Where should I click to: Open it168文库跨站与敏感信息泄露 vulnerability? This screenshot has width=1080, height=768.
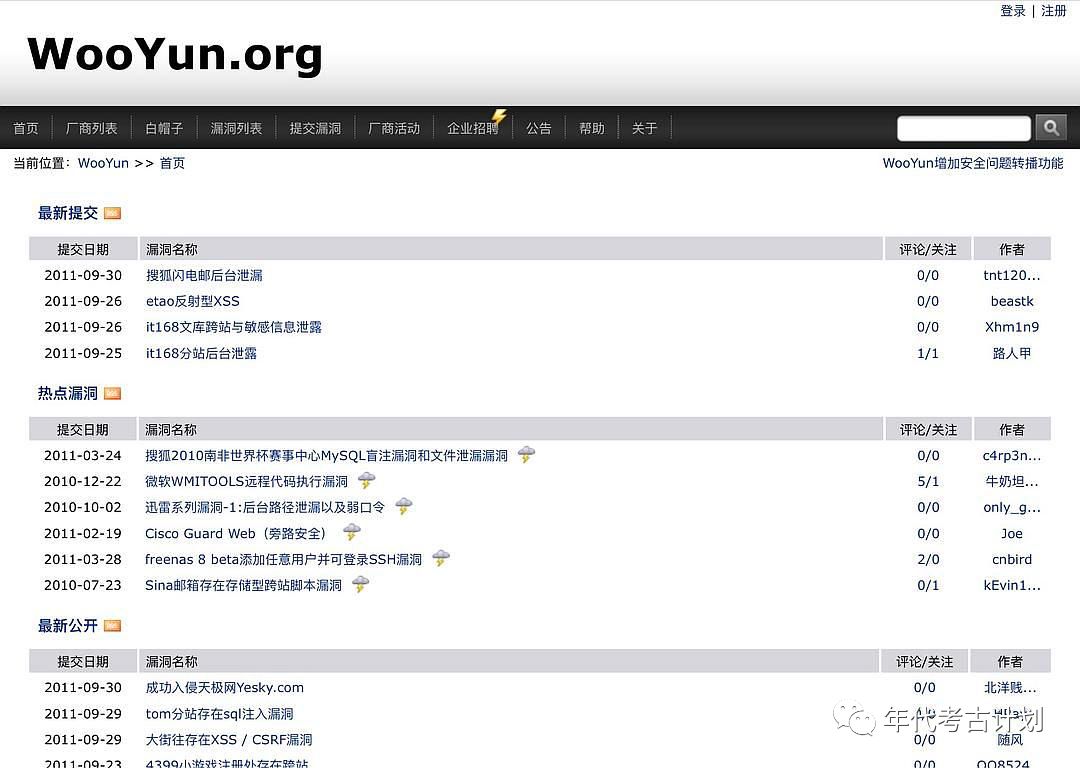233,327
